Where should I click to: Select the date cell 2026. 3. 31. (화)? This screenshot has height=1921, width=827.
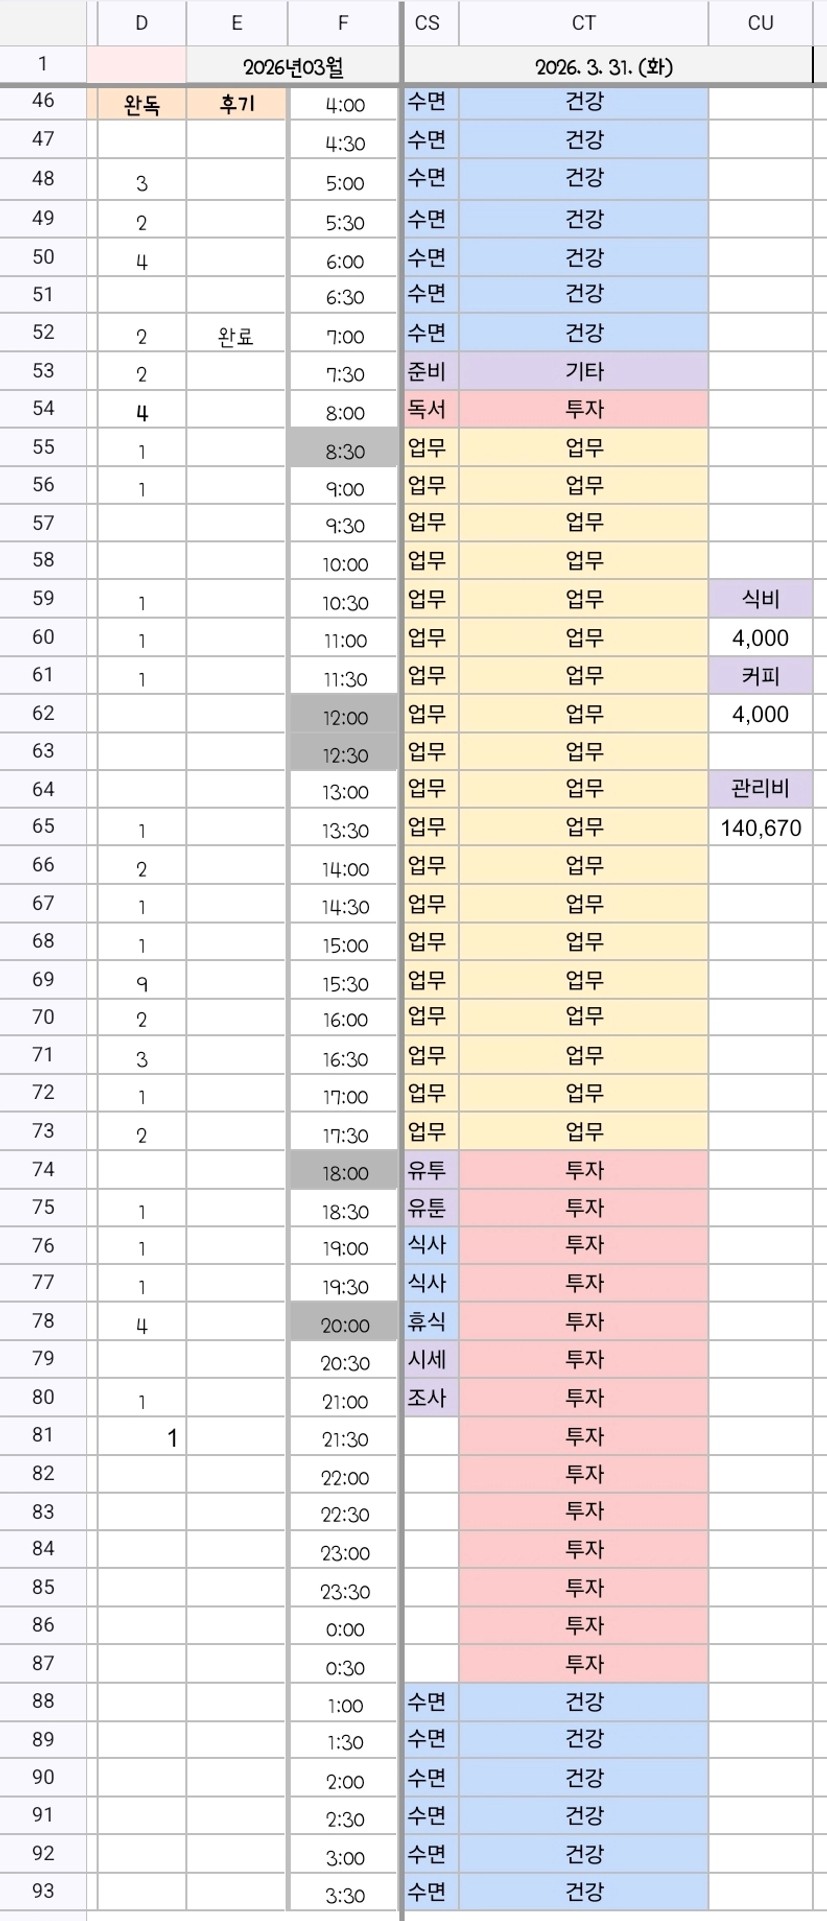point(604,67)
